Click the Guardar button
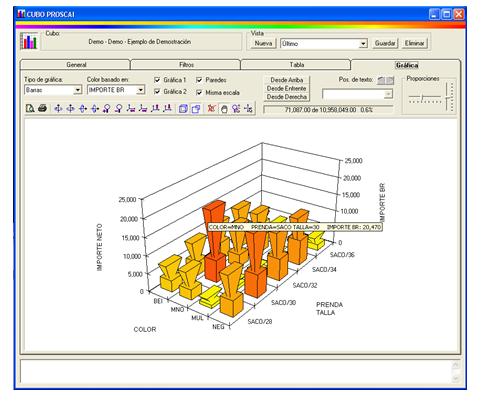The width and height of the screenshot is (479, 398). coord(385,43)
